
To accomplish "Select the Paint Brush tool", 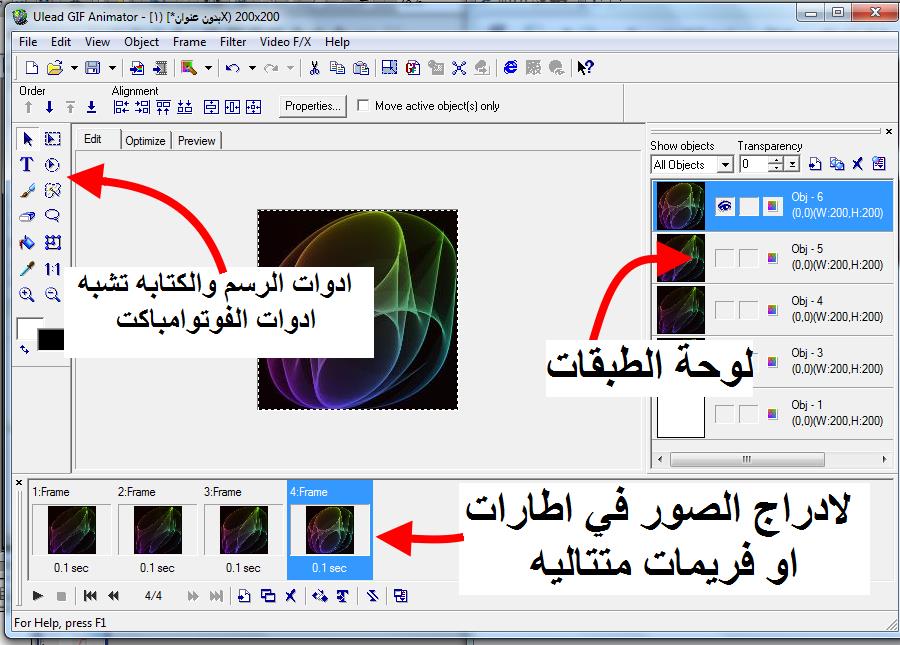I will click(x=27, y=190).
